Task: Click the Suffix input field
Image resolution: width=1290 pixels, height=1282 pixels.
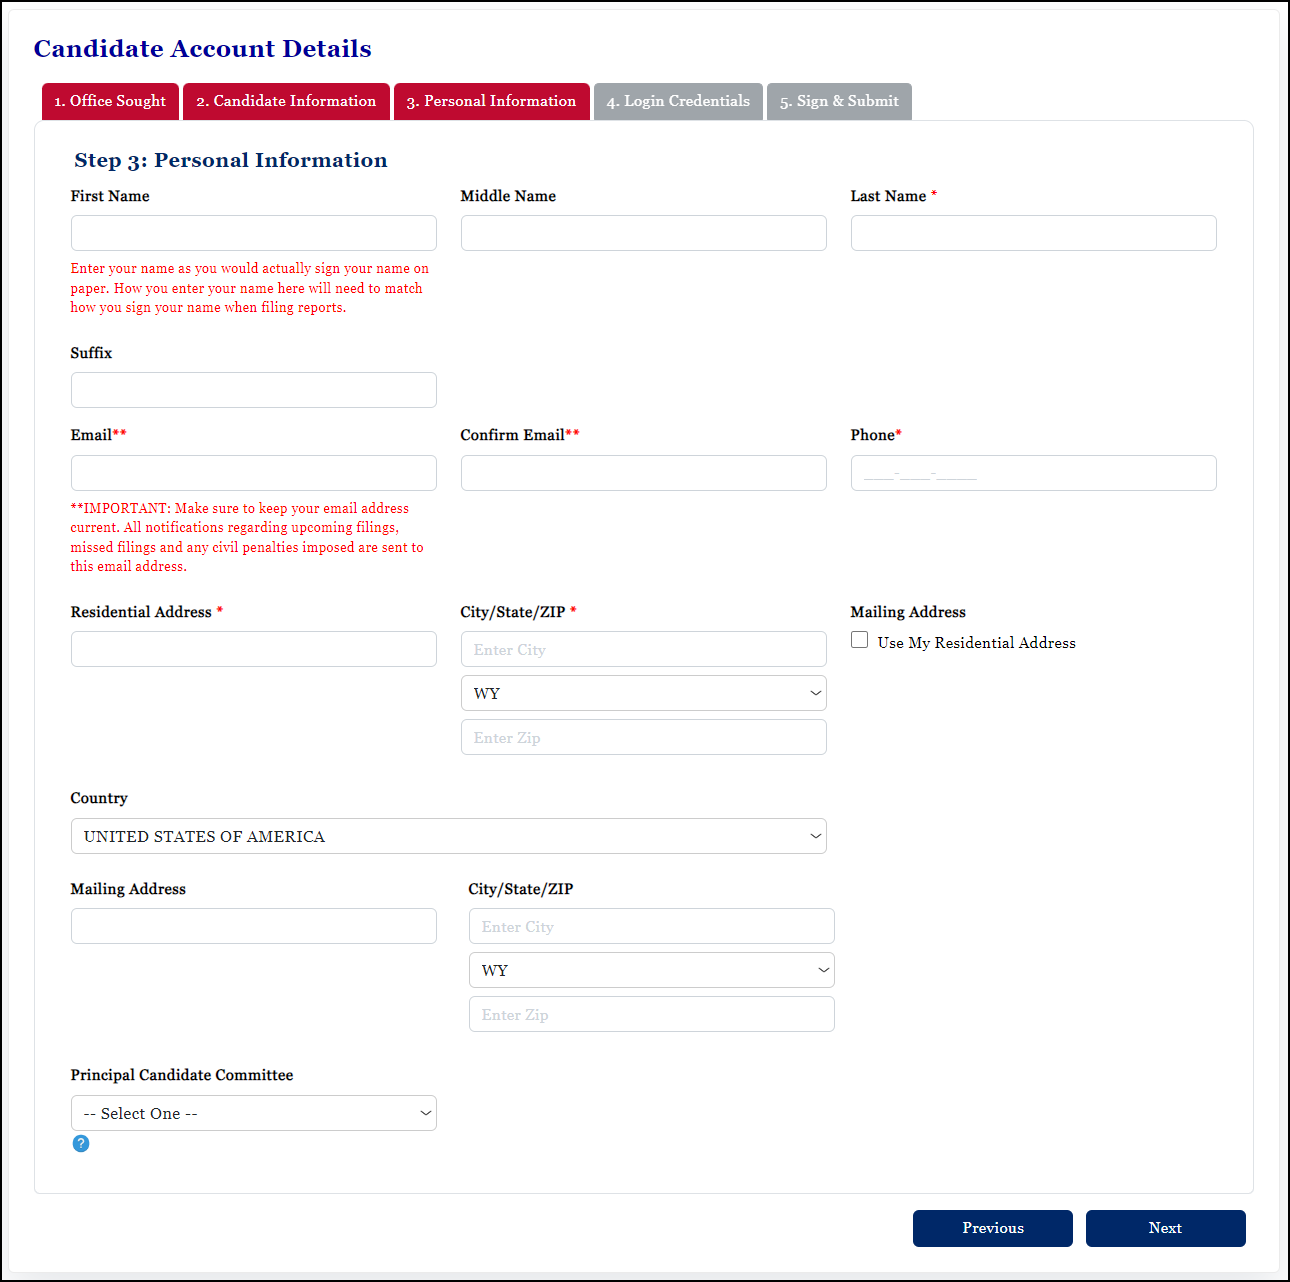Action: pos(253,389)
